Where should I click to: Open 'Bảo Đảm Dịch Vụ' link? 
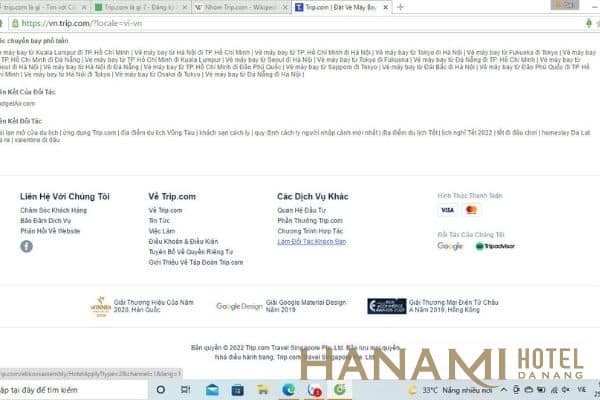(46, 221)
